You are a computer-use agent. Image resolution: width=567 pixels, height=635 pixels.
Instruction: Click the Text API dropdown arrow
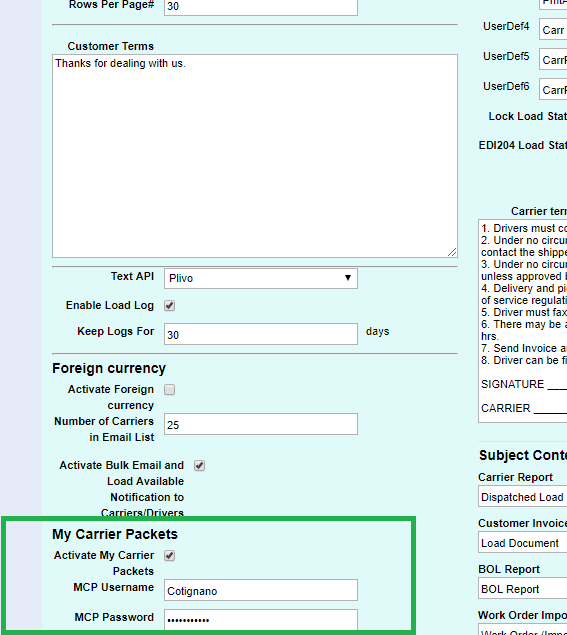pyautogui.click(x=347, y=278)
